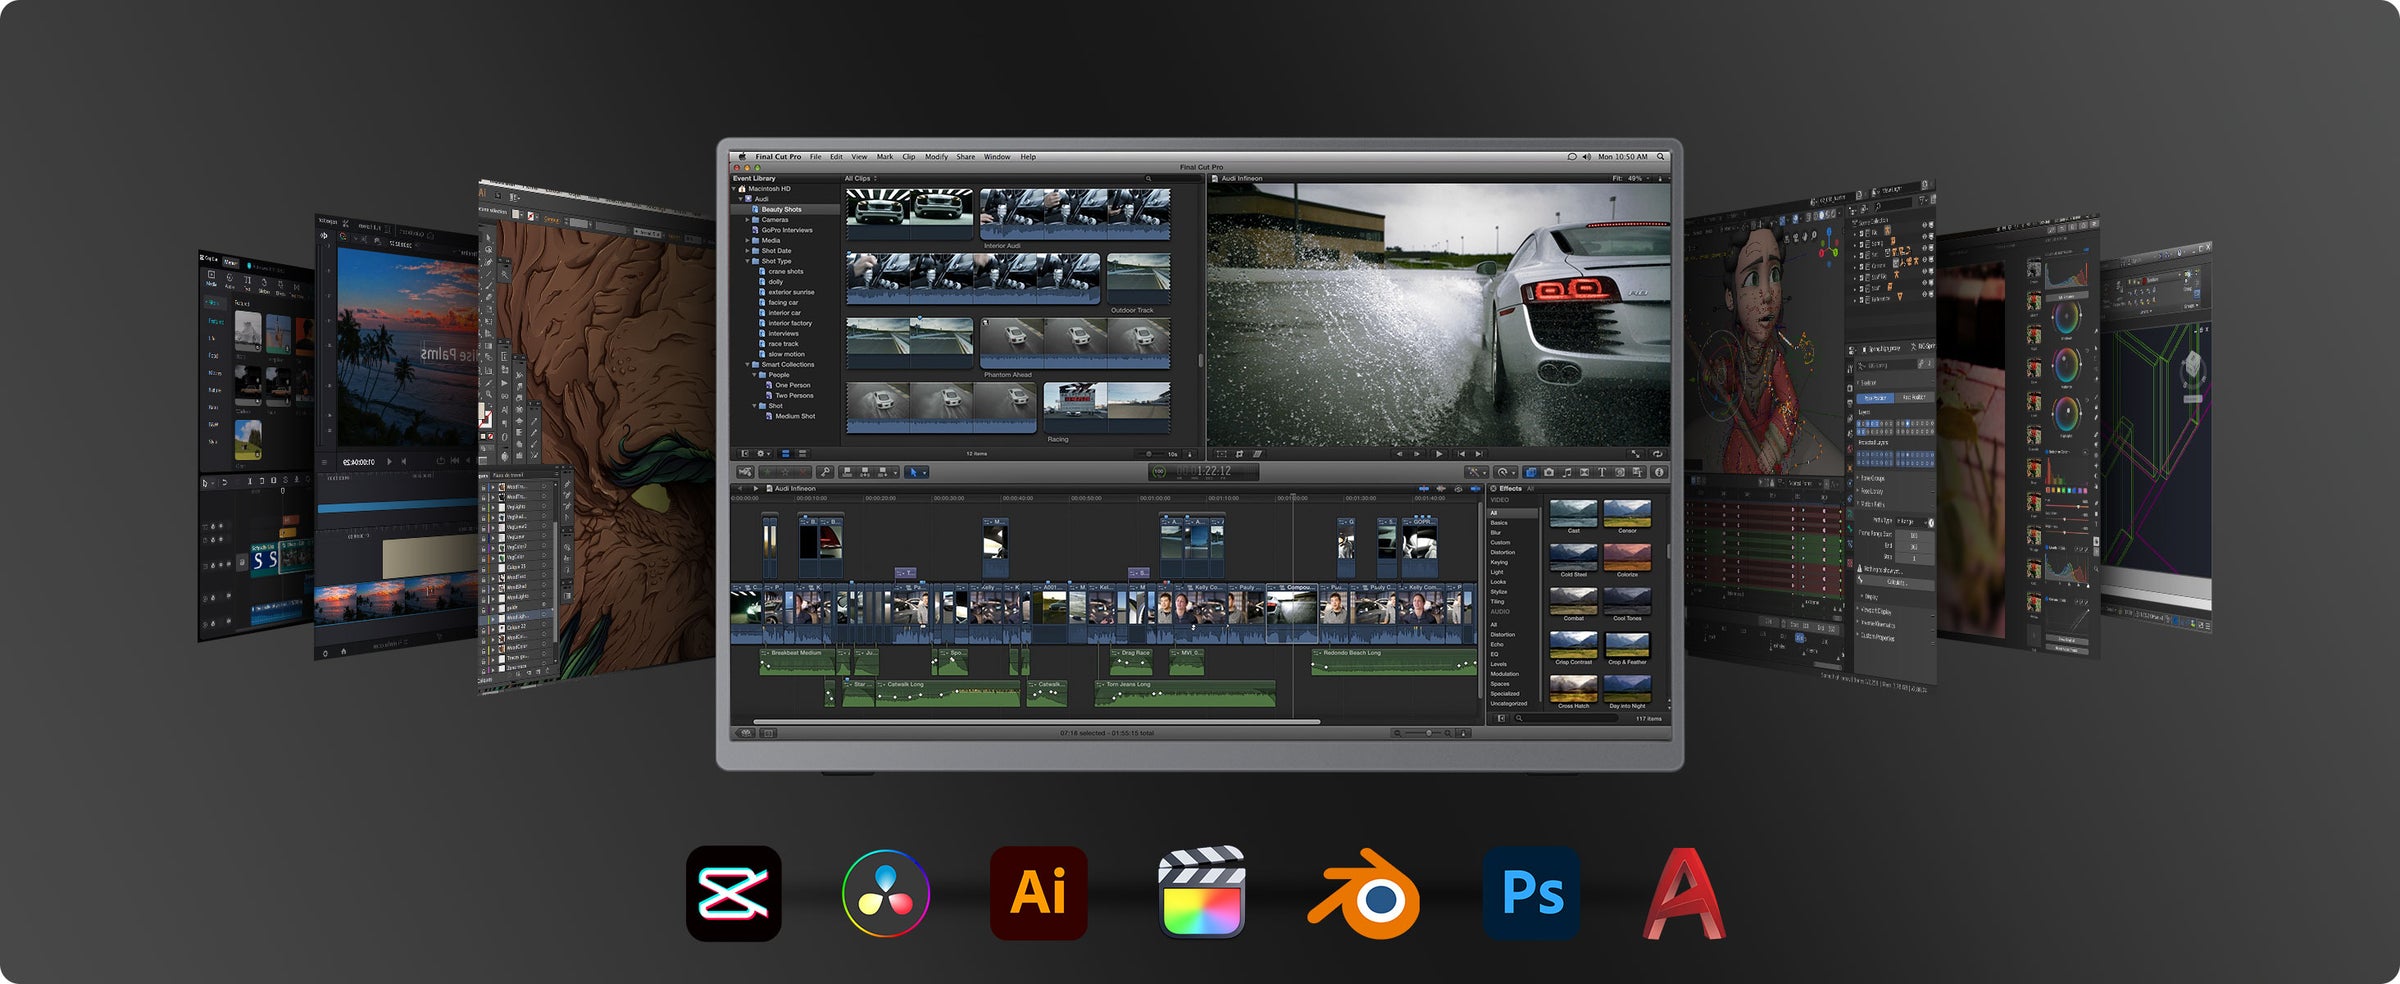Expand the Cameras folder in the Event Library
The height and width of the screenshot is (984, 2400).
point(747,220)
